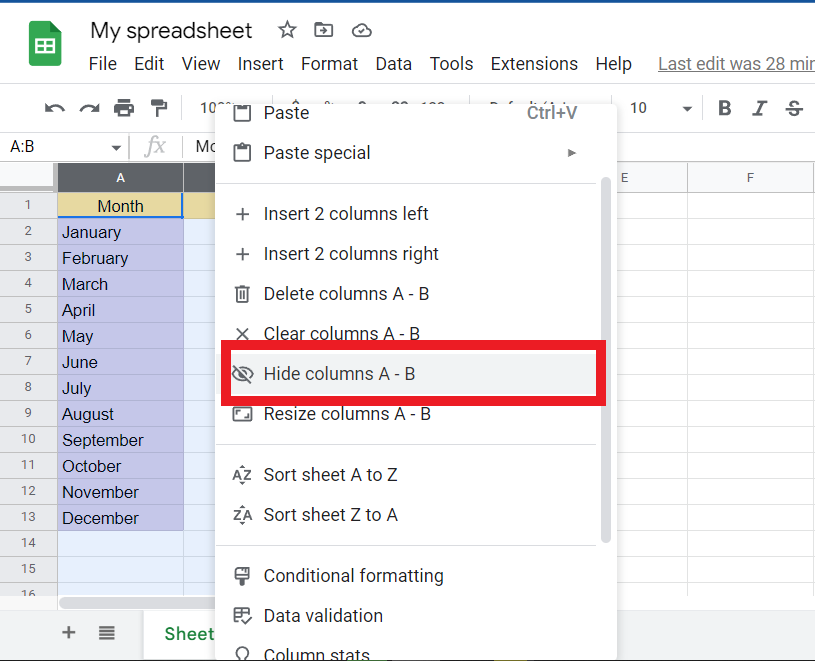Redo the last action
The width and height of the screenshot is (815, 661).
coord(88,109)
